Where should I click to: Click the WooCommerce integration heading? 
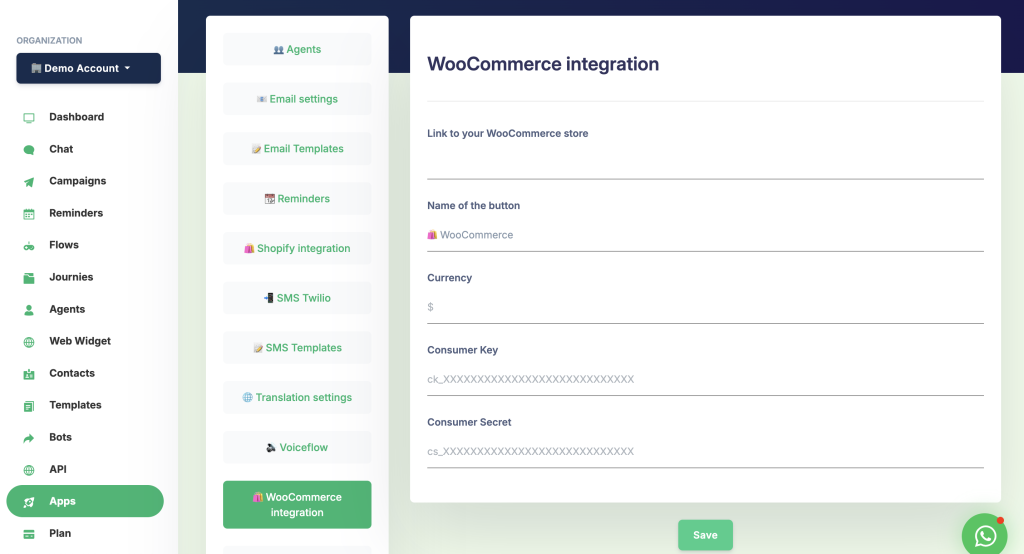click(x=543, y=64)
